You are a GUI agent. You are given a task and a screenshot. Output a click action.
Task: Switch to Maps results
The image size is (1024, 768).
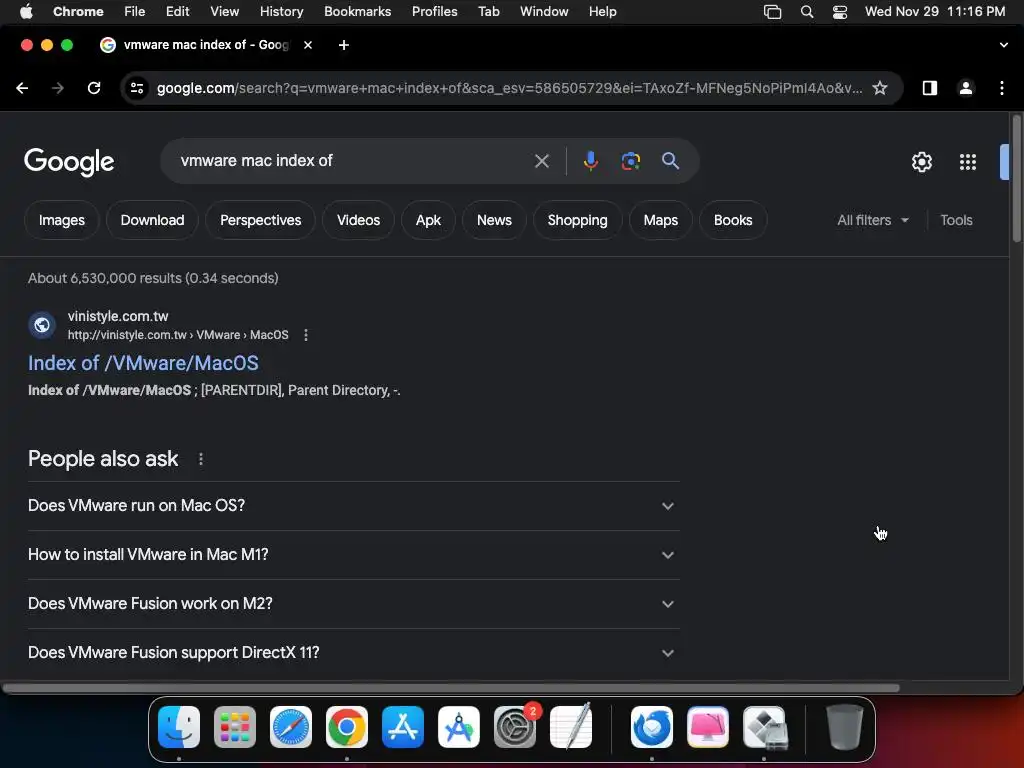[660, 221]
